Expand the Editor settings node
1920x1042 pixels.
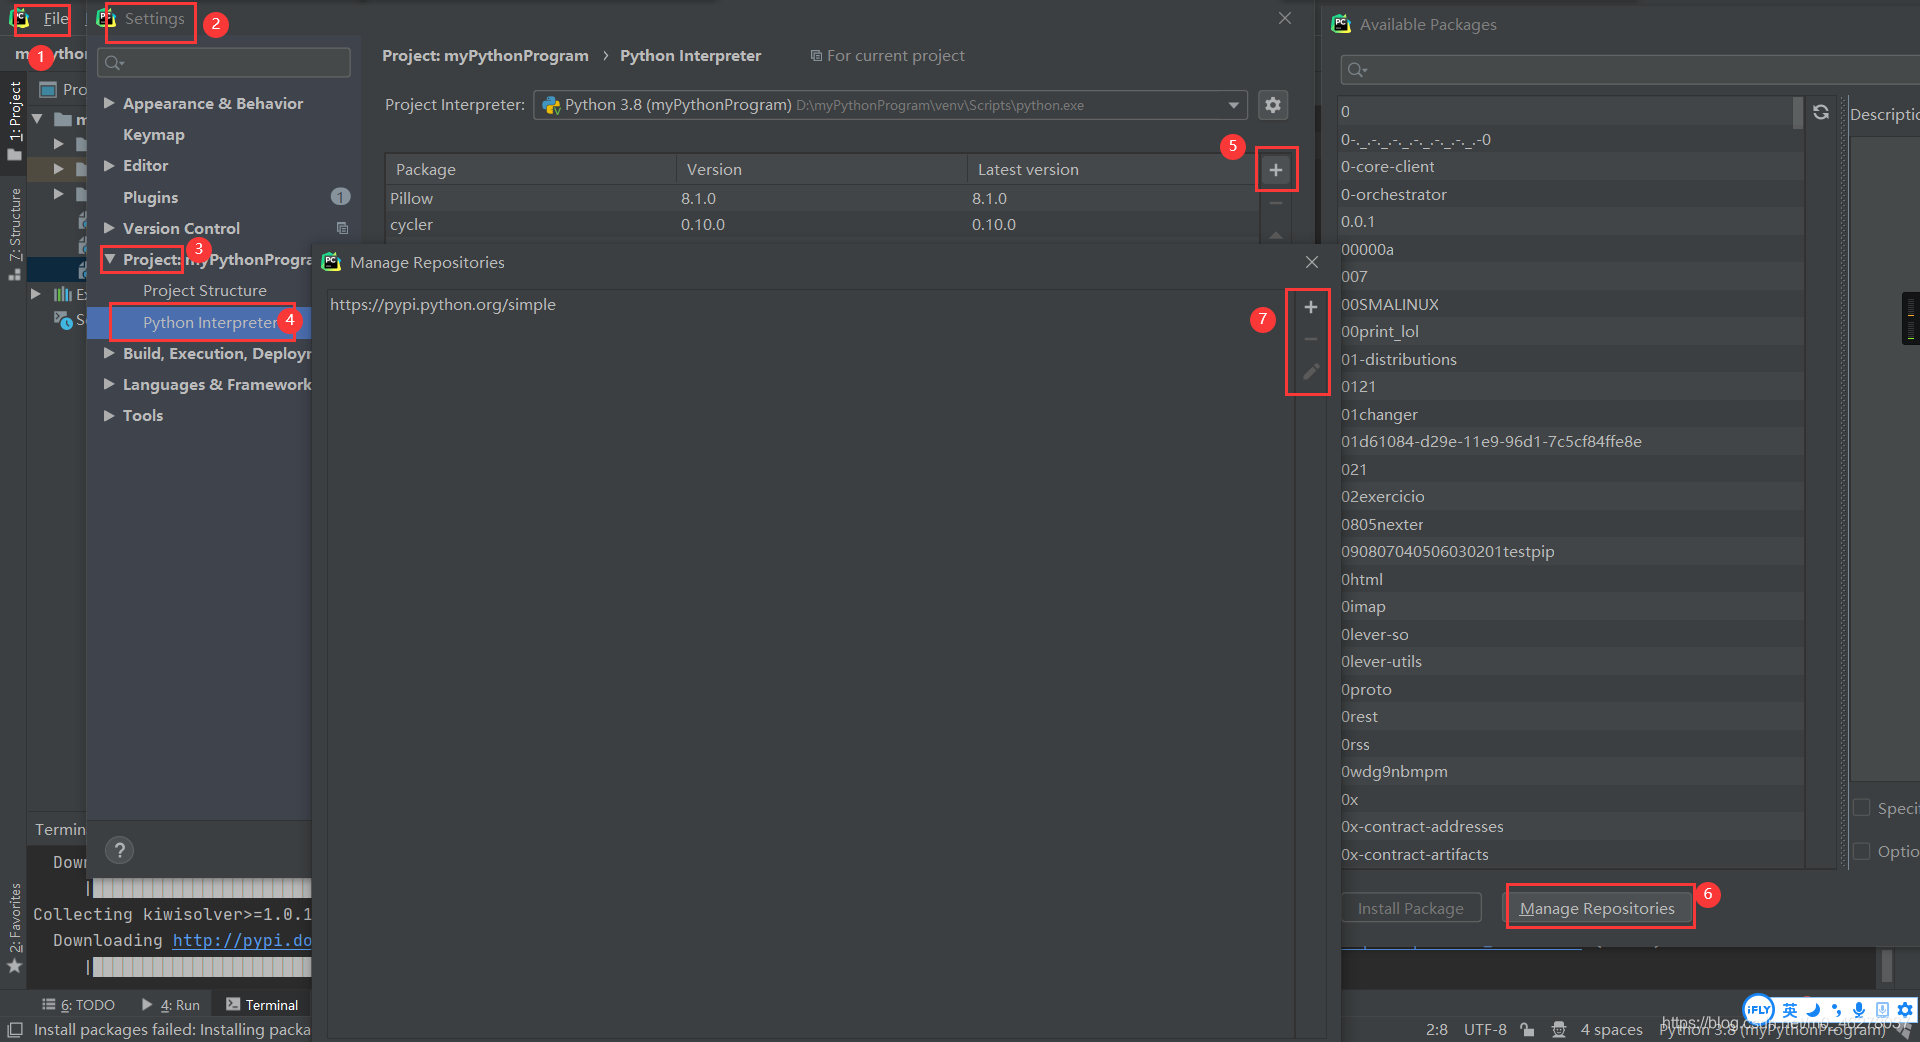point(109,165)
